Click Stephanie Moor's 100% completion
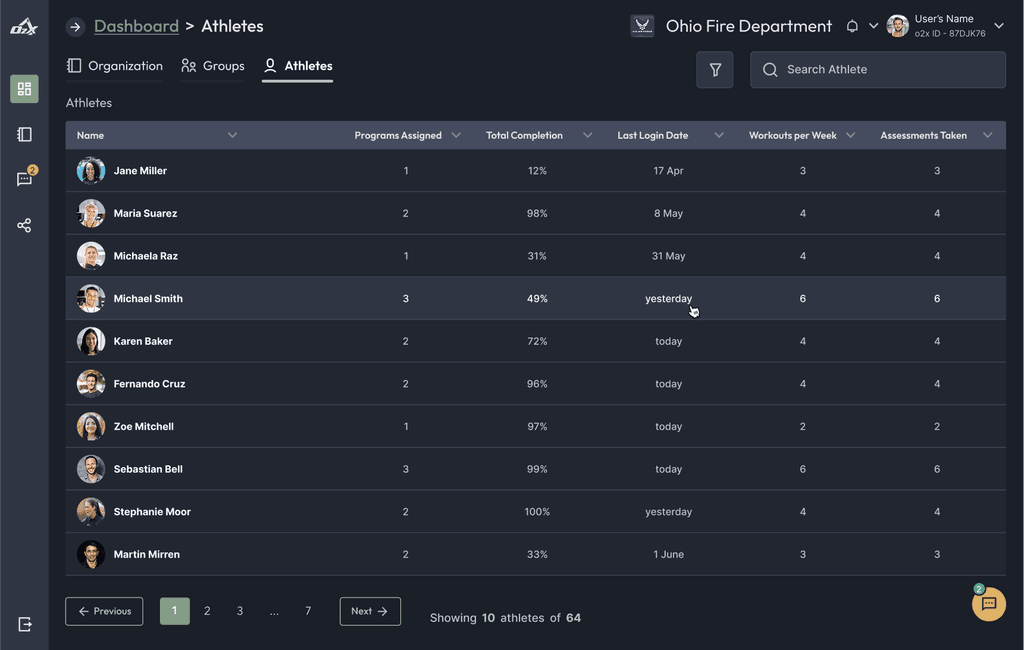 537,512
